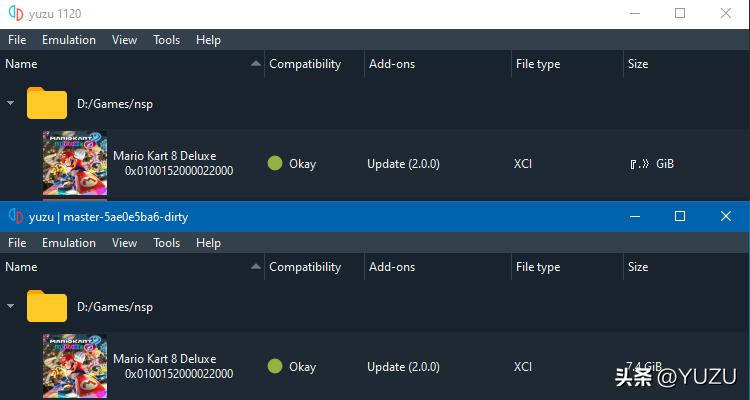Click the green Okay compatibility dot in bottom window

click(275, 366)
